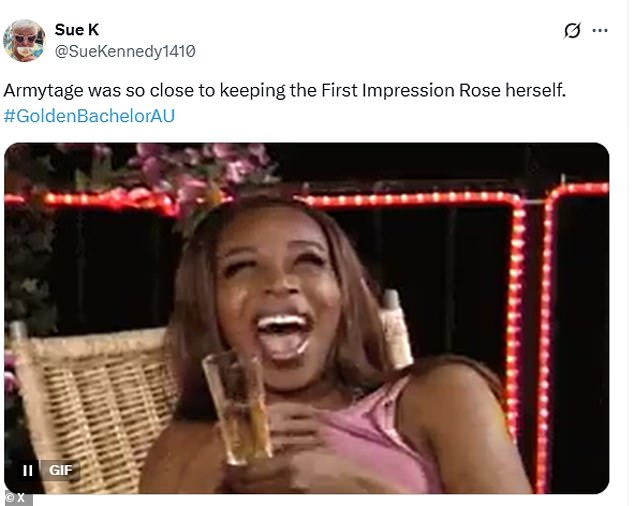This screenshot has height=506, width=634.
Task: Open the Grok explain-post icon
Action: click(572, 31)
